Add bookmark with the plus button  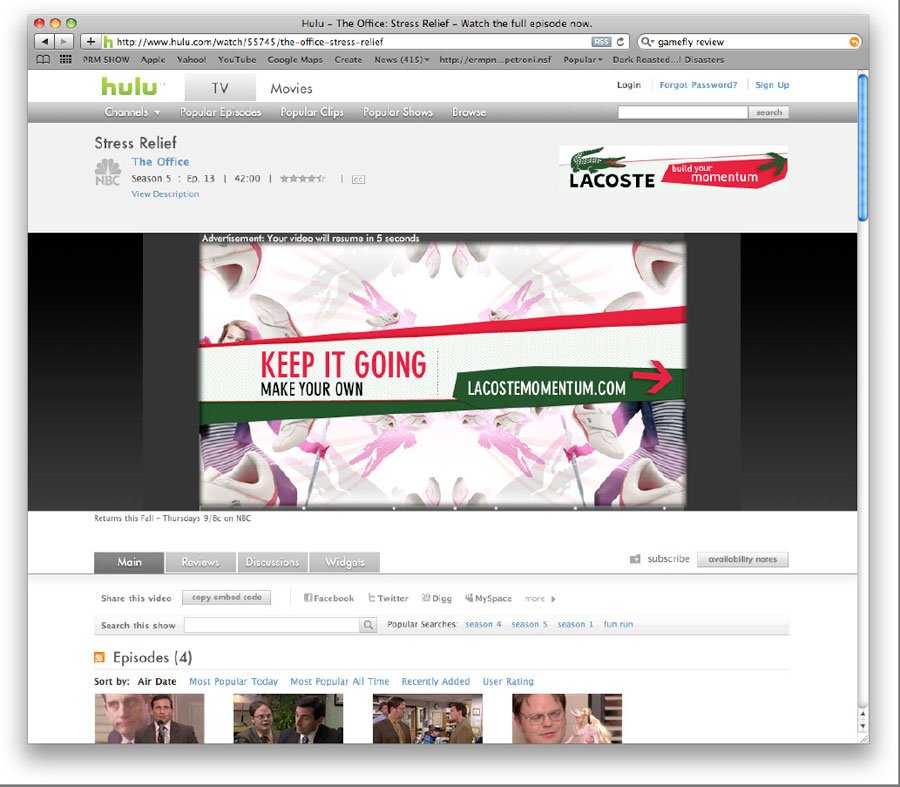[x=90, y=41]
